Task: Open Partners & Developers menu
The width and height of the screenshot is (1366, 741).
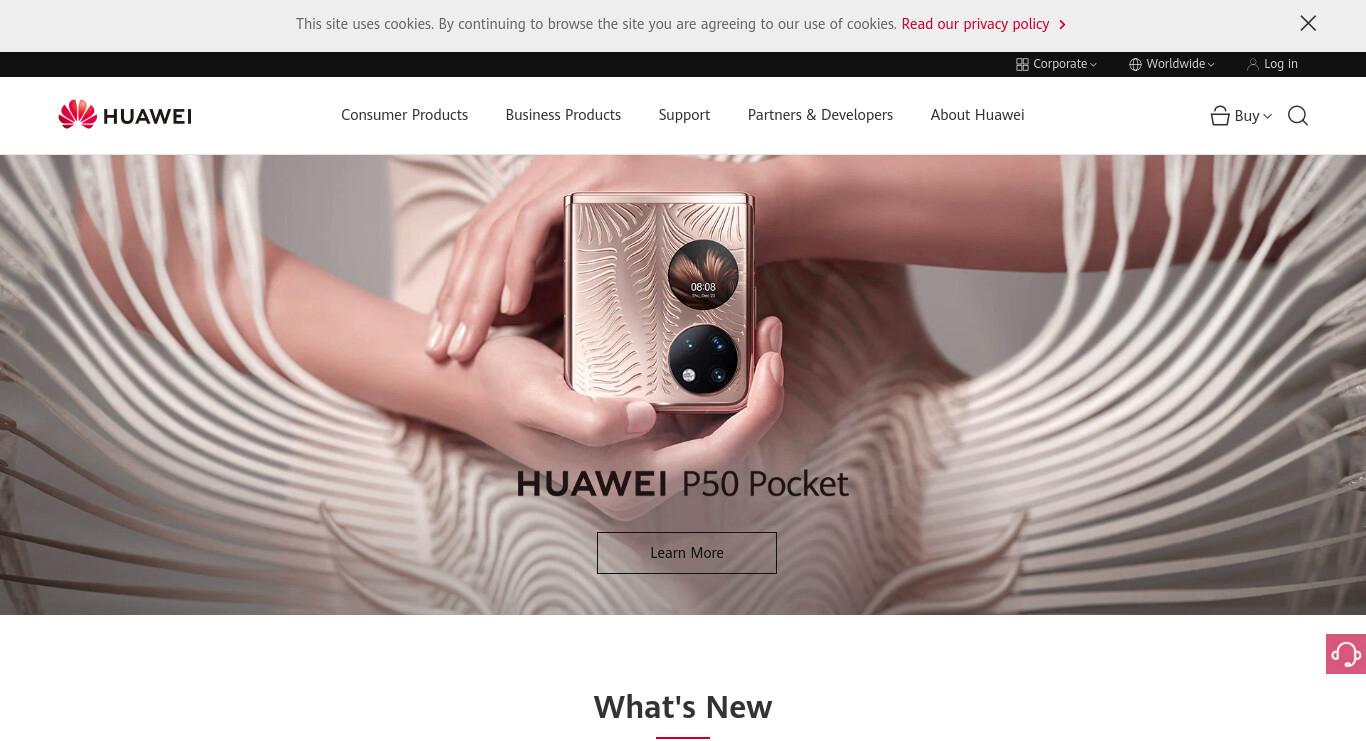Action: pyautogui.click(x=820, y=115)
